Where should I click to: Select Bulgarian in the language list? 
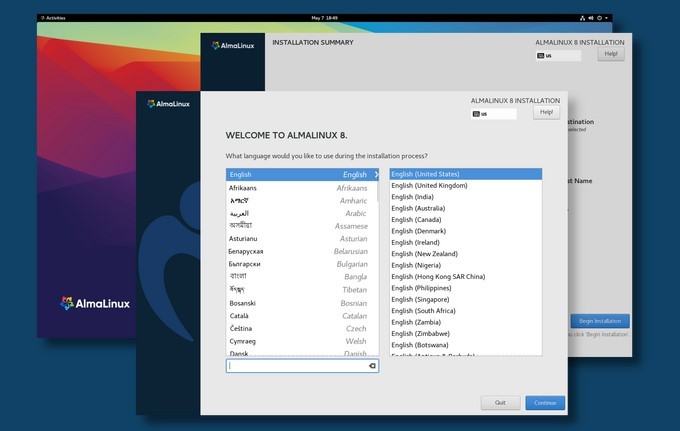(302, 264)
